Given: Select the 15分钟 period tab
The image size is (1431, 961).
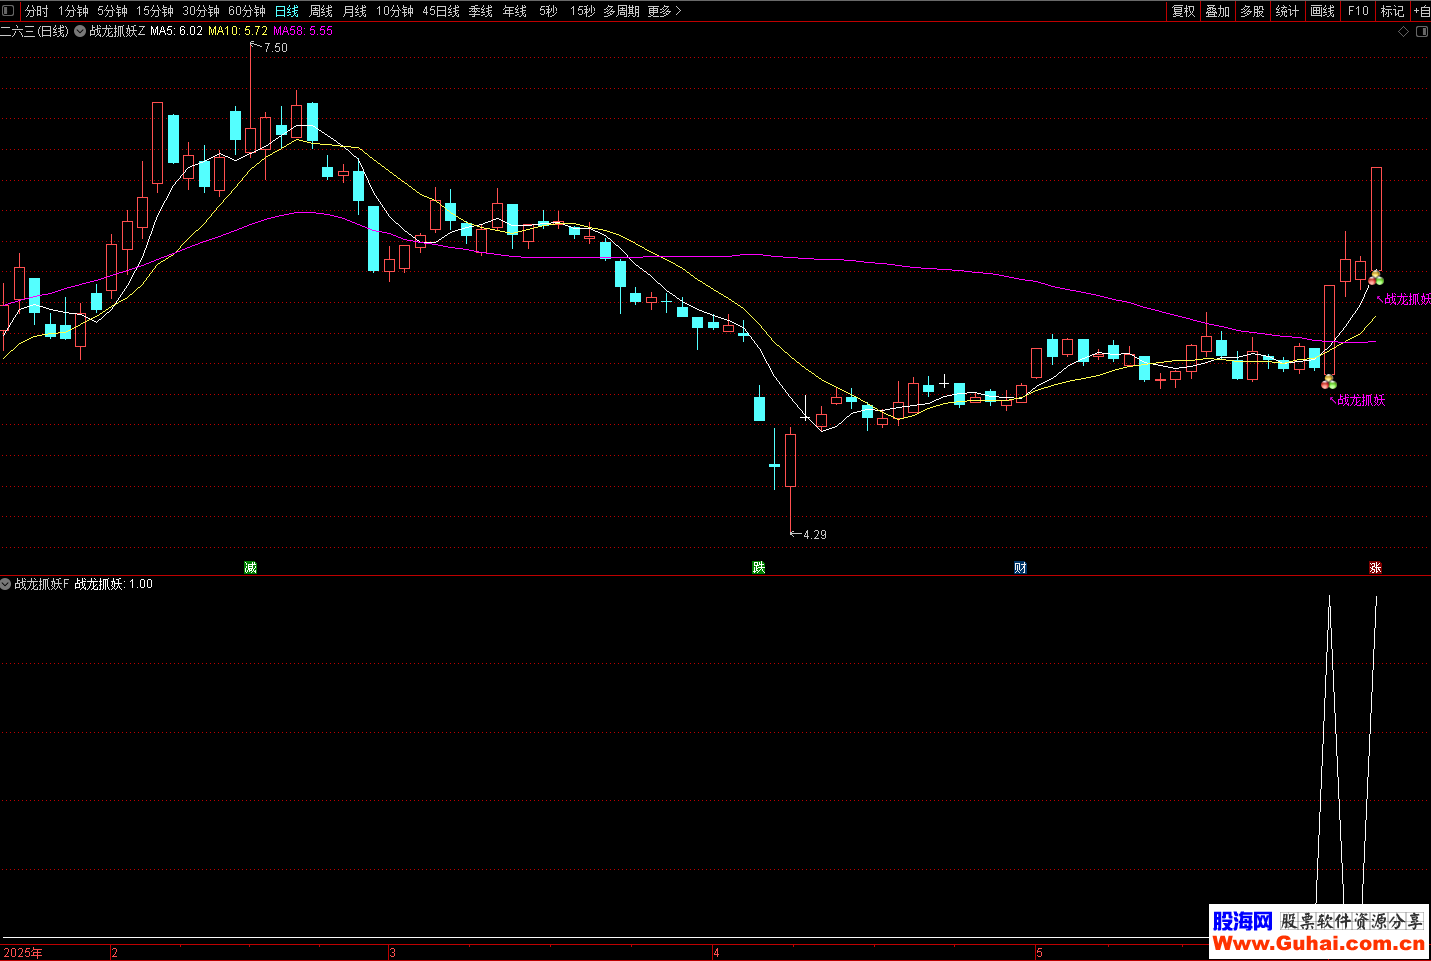Looking at the screenshot, I should (x=155, y=11).
